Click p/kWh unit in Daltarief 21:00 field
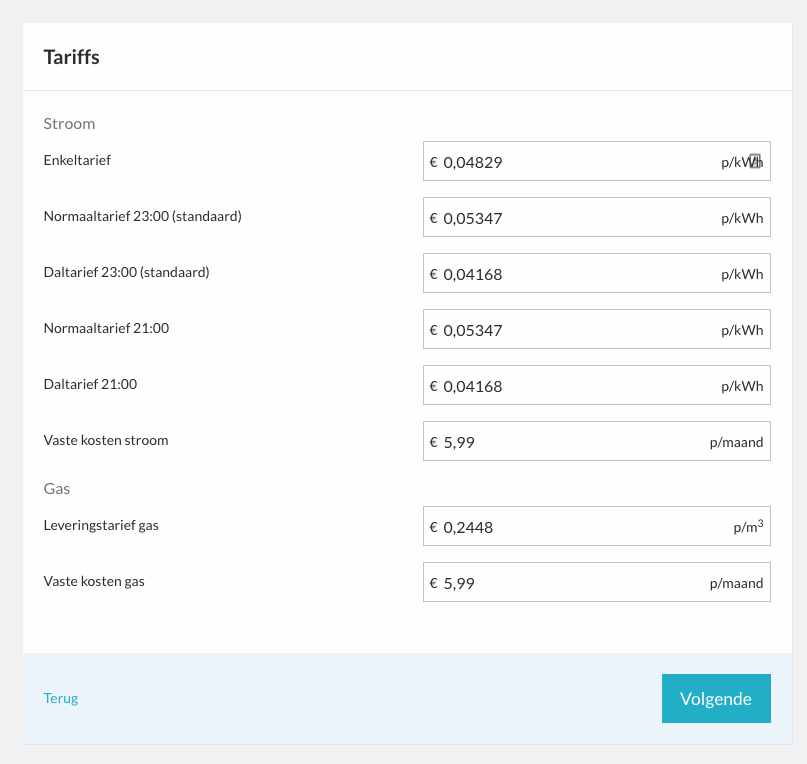The image size is (807, 764). (742, 387)
